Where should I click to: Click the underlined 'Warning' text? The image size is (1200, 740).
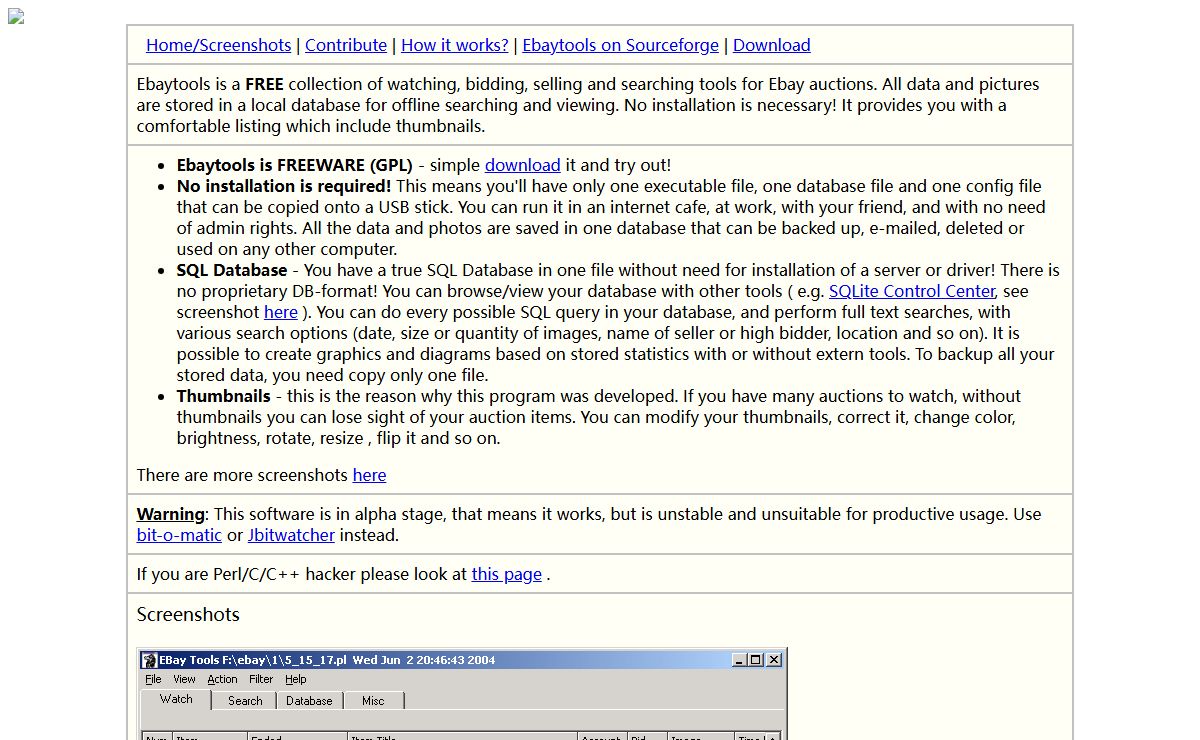171,514
